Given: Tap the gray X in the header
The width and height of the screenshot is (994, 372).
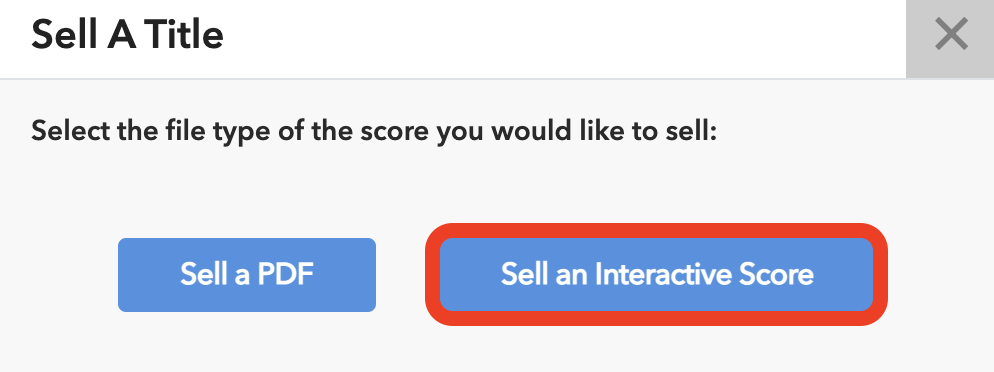Looking at the screenshot, I should tap(950, 35).
